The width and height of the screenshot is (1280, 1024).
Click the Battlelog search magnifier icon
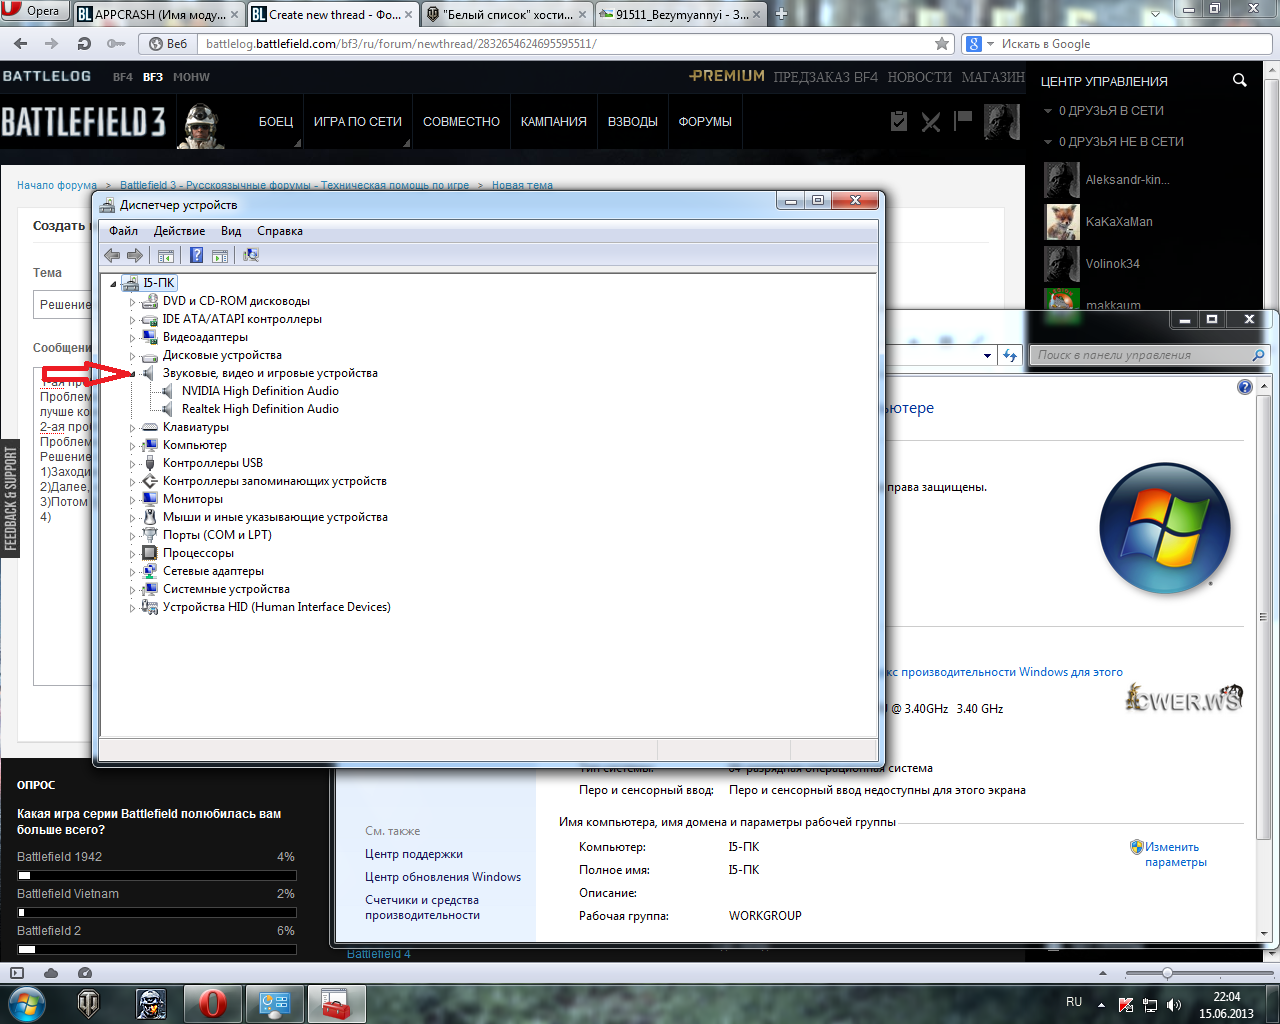1240,81
